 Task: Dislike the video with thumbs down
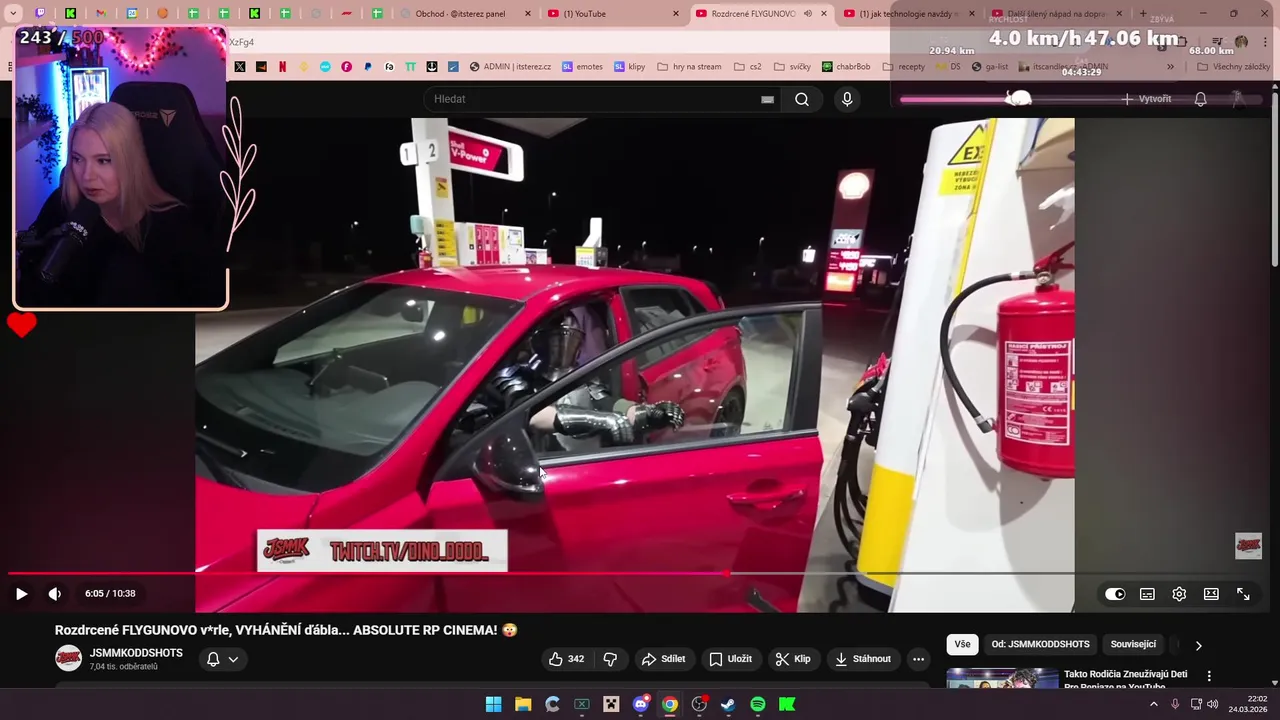(610, 659)
